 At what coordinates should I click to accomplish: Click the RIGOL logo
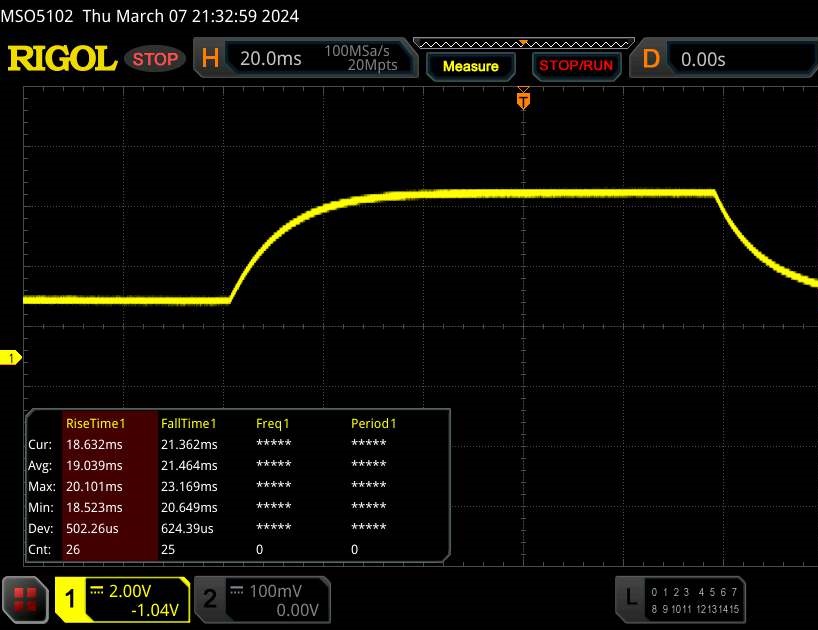[62, 59]
